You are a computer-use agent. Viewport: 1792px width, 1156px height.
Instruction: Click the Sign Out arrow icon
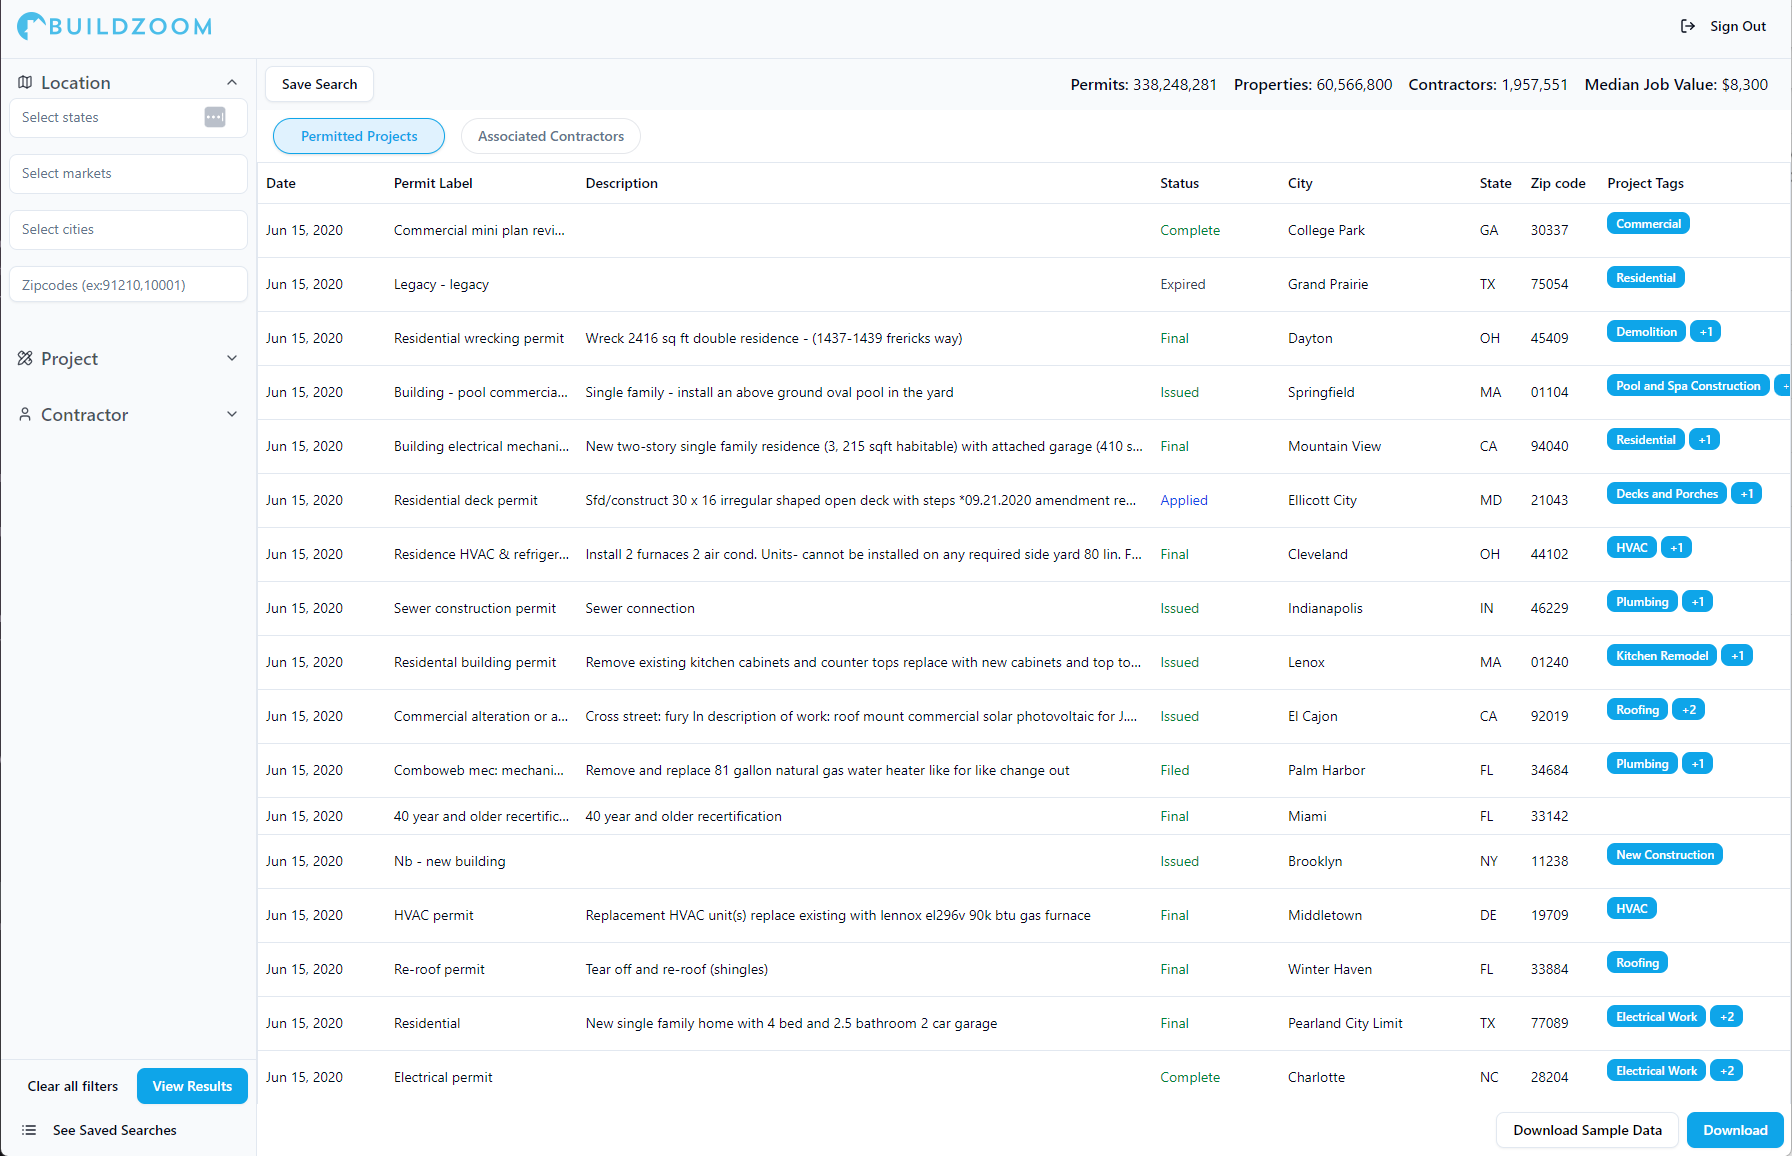pos(1687,27)
